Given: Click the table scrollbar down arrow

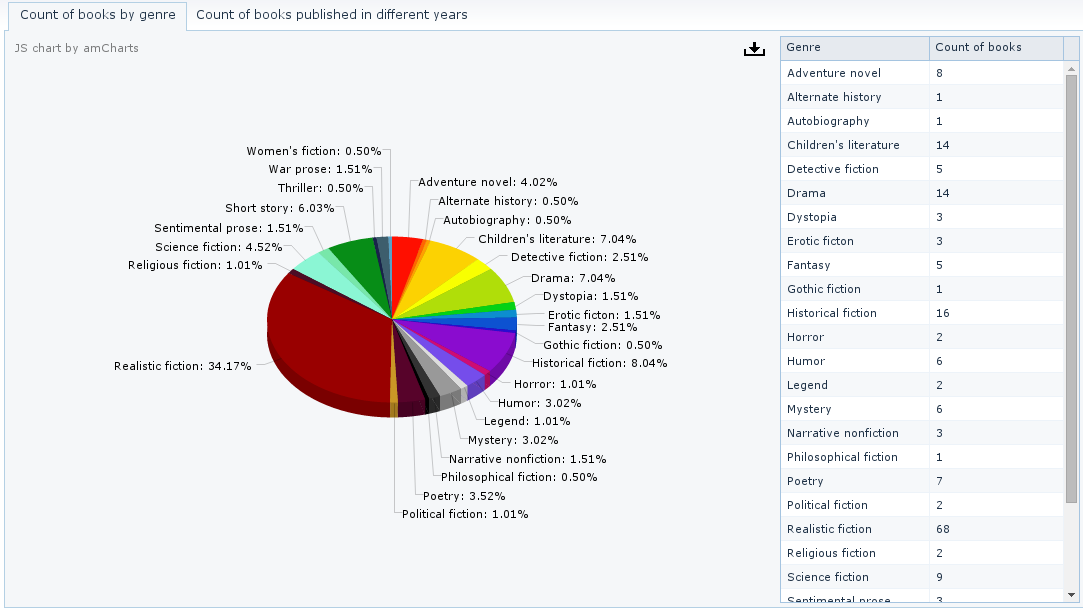Looking at the screenshot, I should pyautogui.click(x=1071, y=595).
